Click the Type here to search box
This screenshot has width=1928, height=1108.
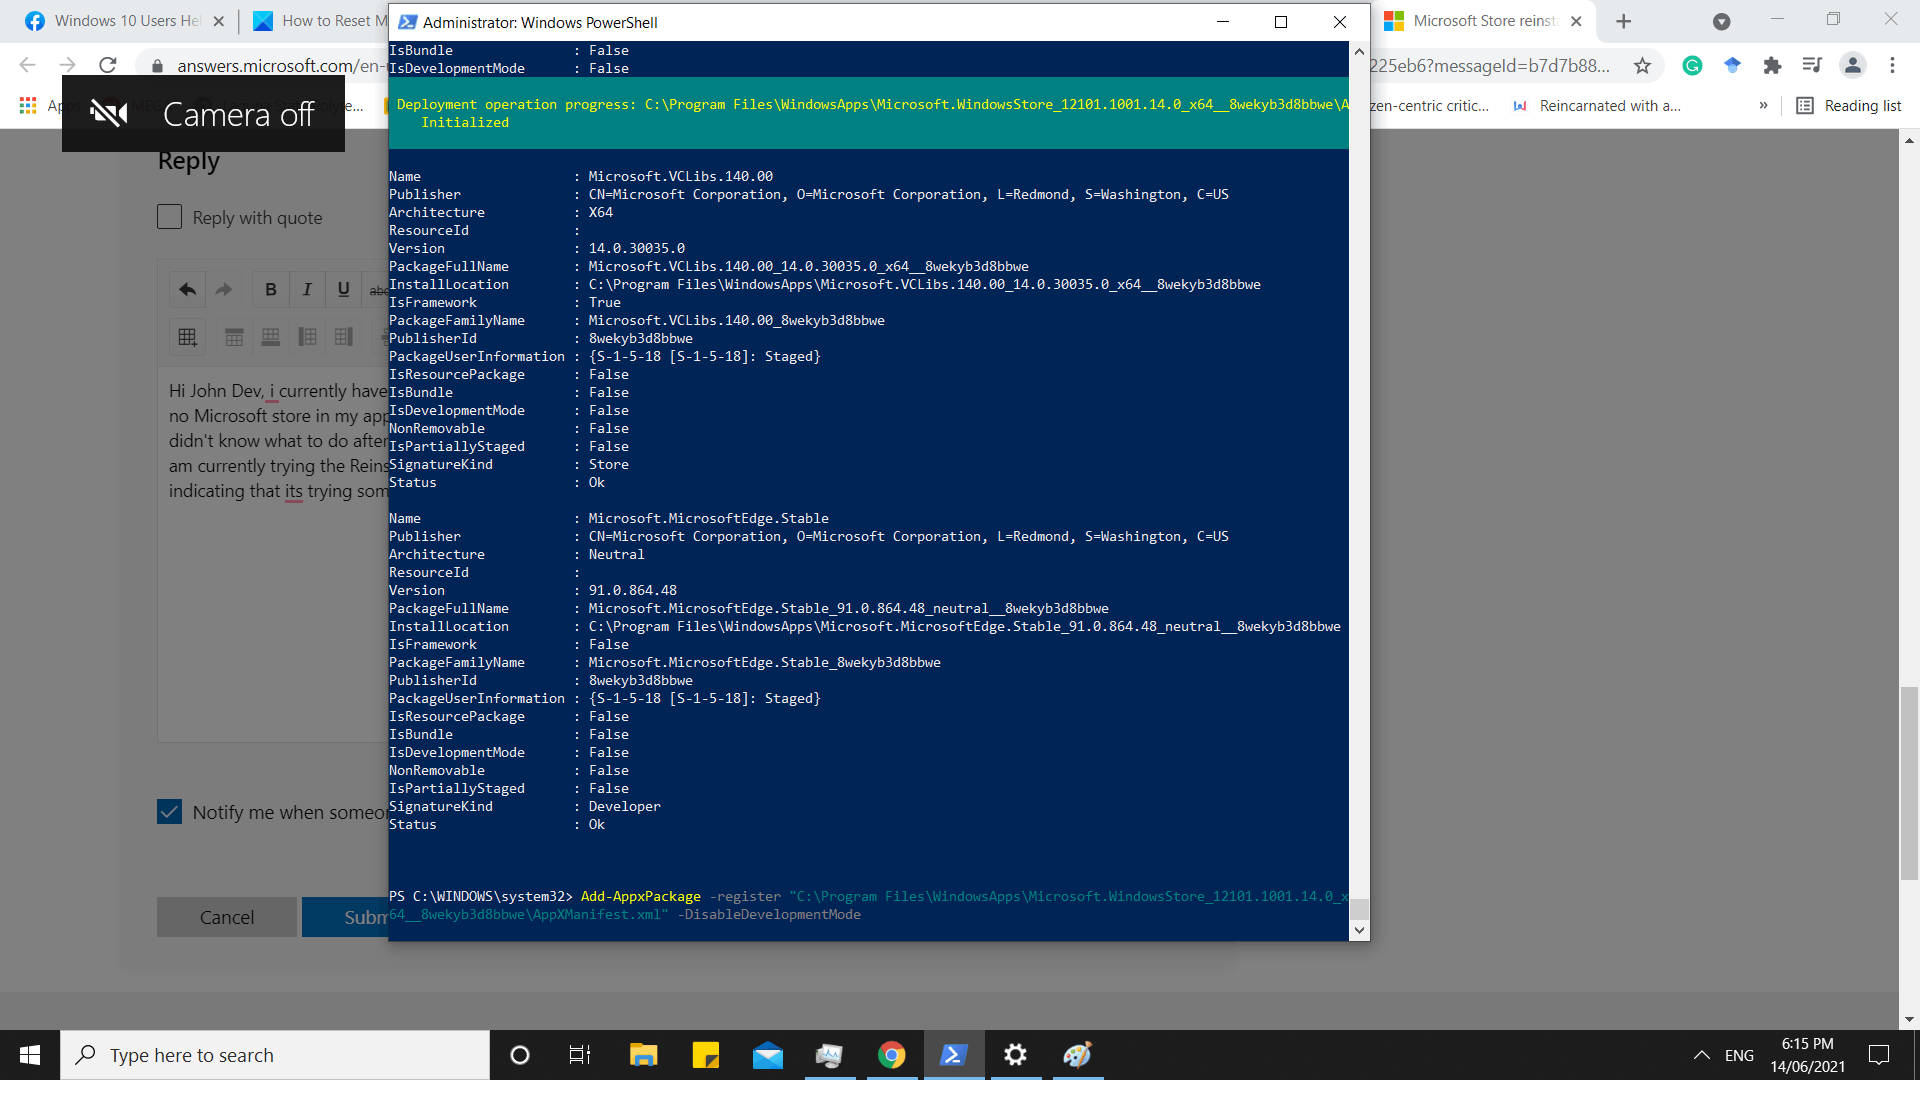[x=275, y=1055]
